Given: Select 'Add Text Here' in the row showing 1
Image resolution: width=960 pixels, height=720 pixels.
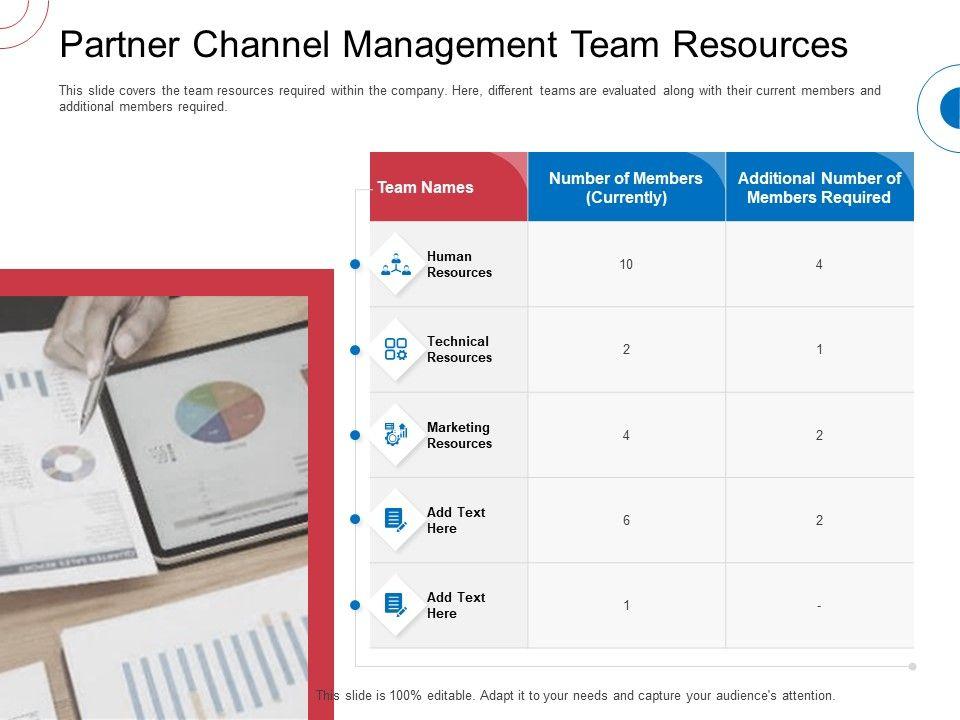Looking at the screenshot, I should coord(456,605).
